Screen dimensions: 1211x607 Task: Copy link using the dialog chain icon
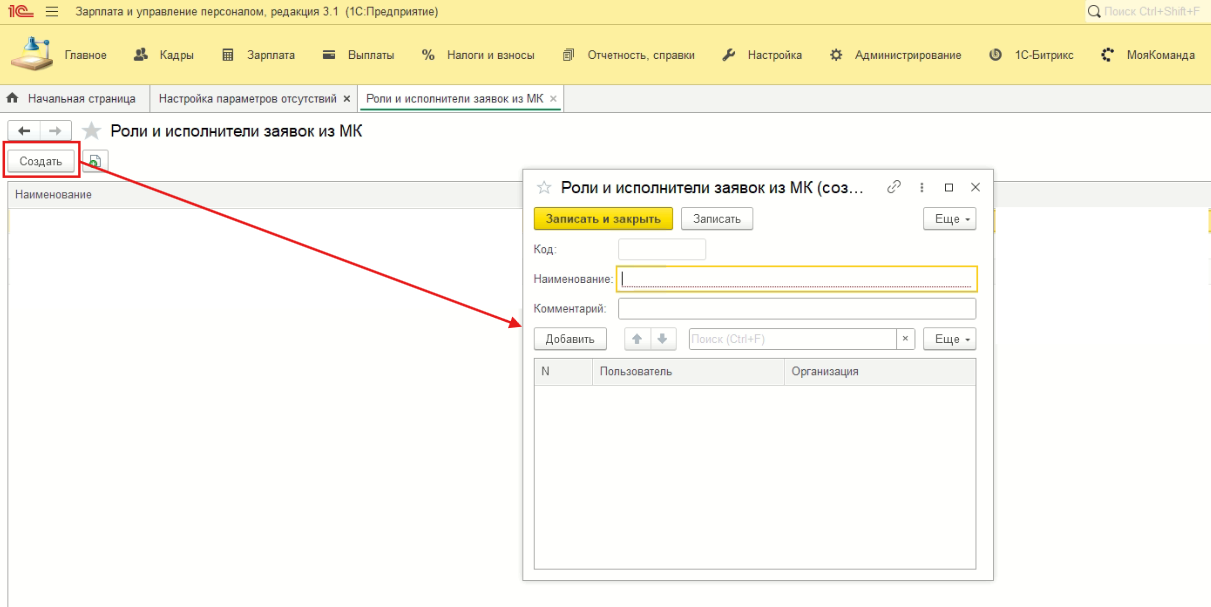pos(894,187)
